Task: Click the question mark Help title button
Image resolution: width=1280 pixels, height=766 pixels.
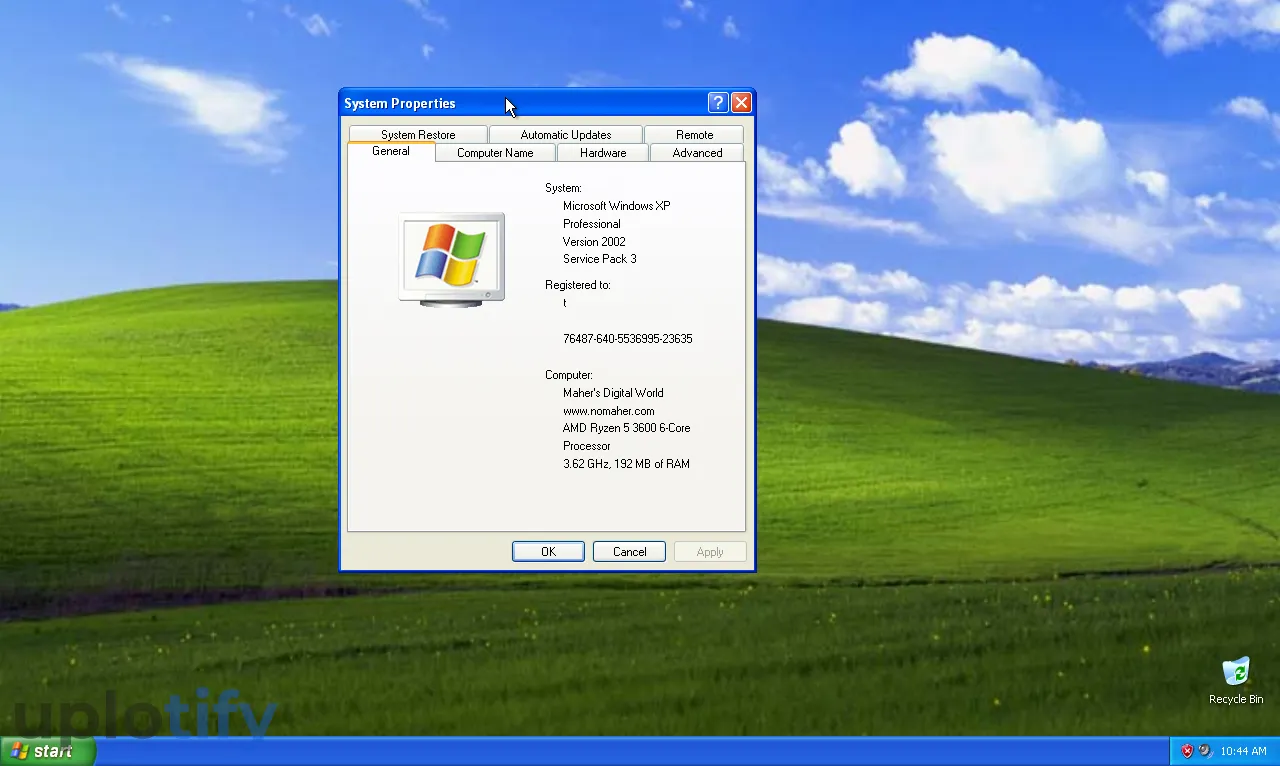Action: point(717,103)
